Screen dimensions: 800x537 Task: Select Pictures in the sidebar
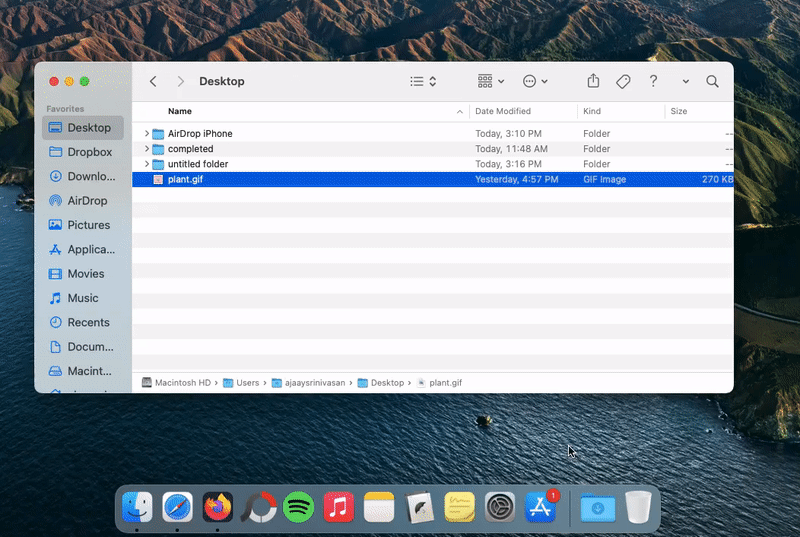point(88,225)
